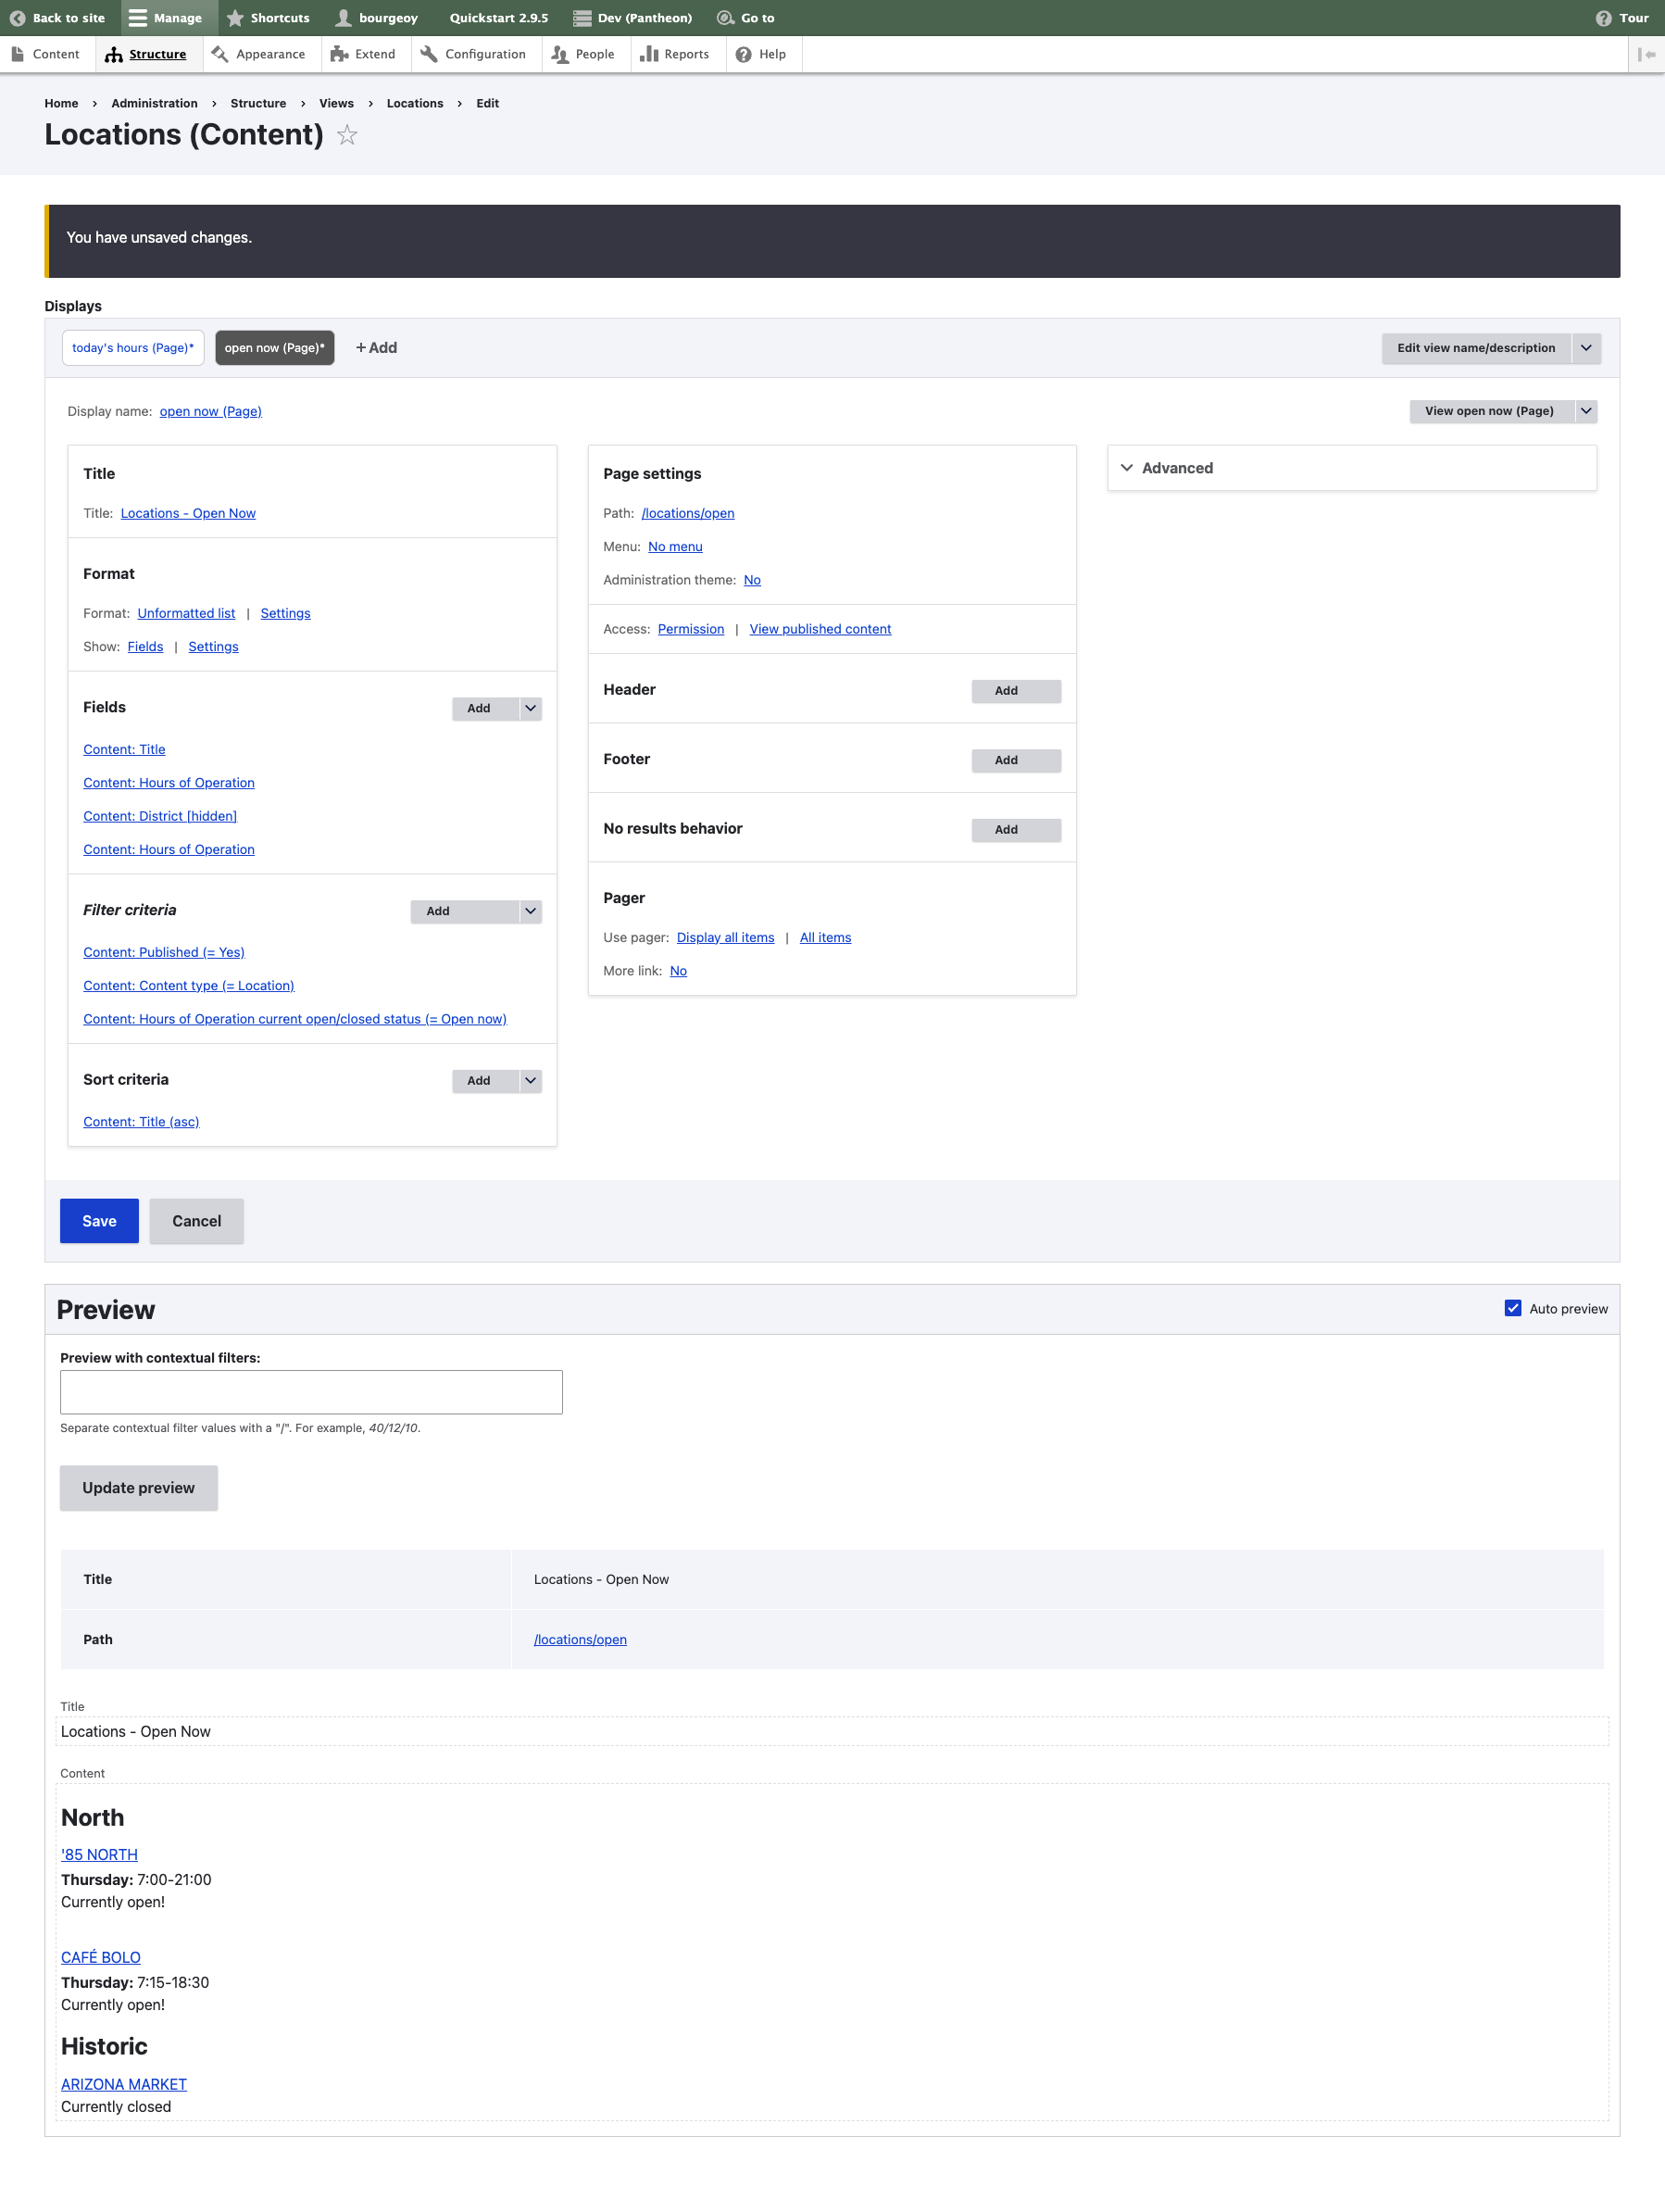1665x2212 pixels.
Task: Click the Shortcuts star icon
Action: point(236,17)
